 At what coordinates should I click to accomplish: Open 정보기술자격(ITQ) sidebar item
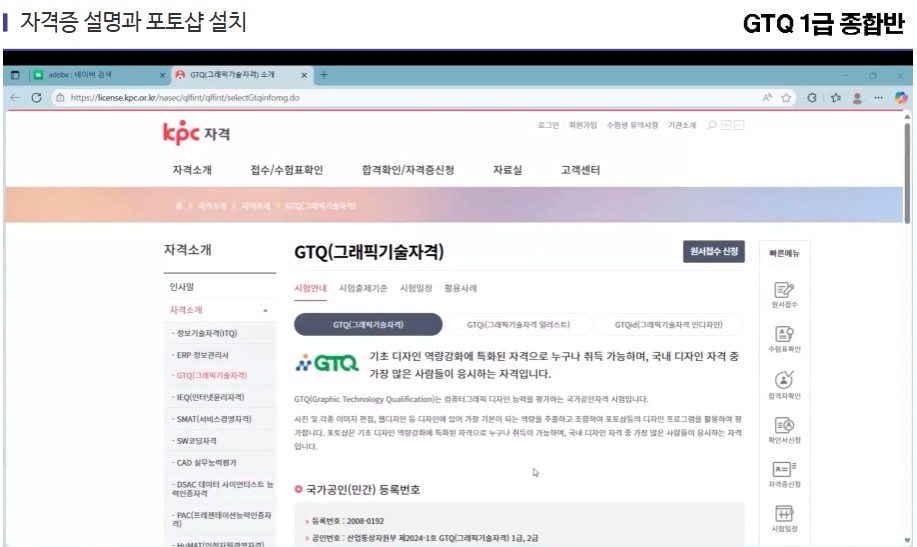[219, 333]
